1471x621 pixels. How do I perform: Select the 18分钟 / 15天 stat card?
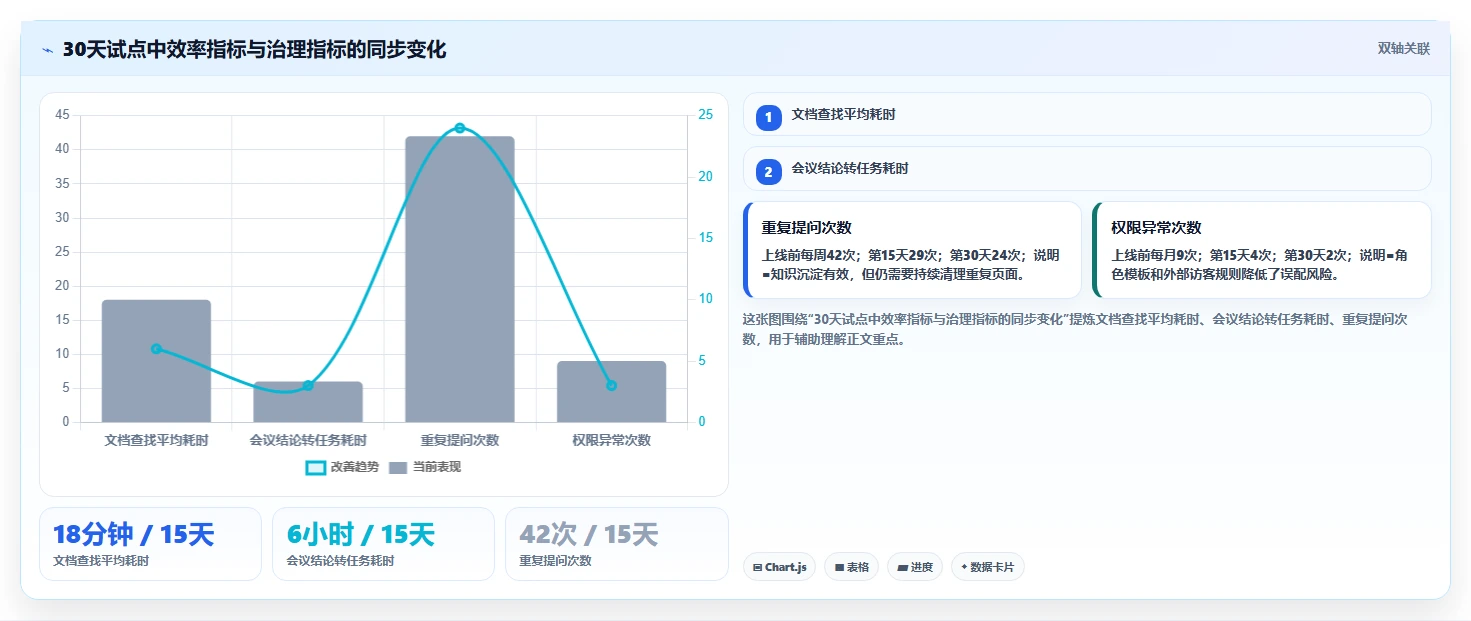(150, 544)
